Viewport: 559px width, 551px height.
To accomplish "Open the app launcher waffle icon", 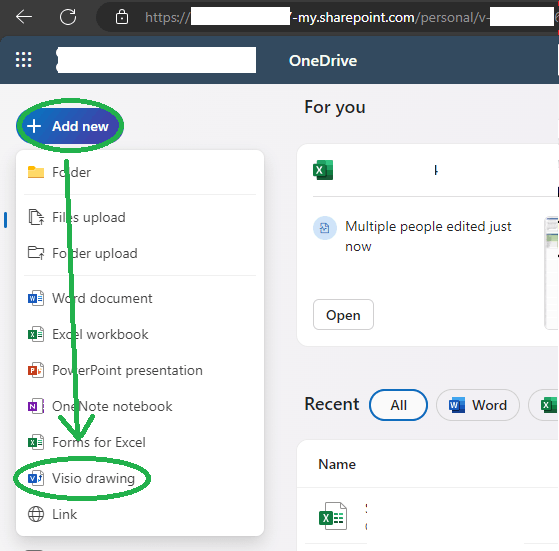I will coord(24,60).
